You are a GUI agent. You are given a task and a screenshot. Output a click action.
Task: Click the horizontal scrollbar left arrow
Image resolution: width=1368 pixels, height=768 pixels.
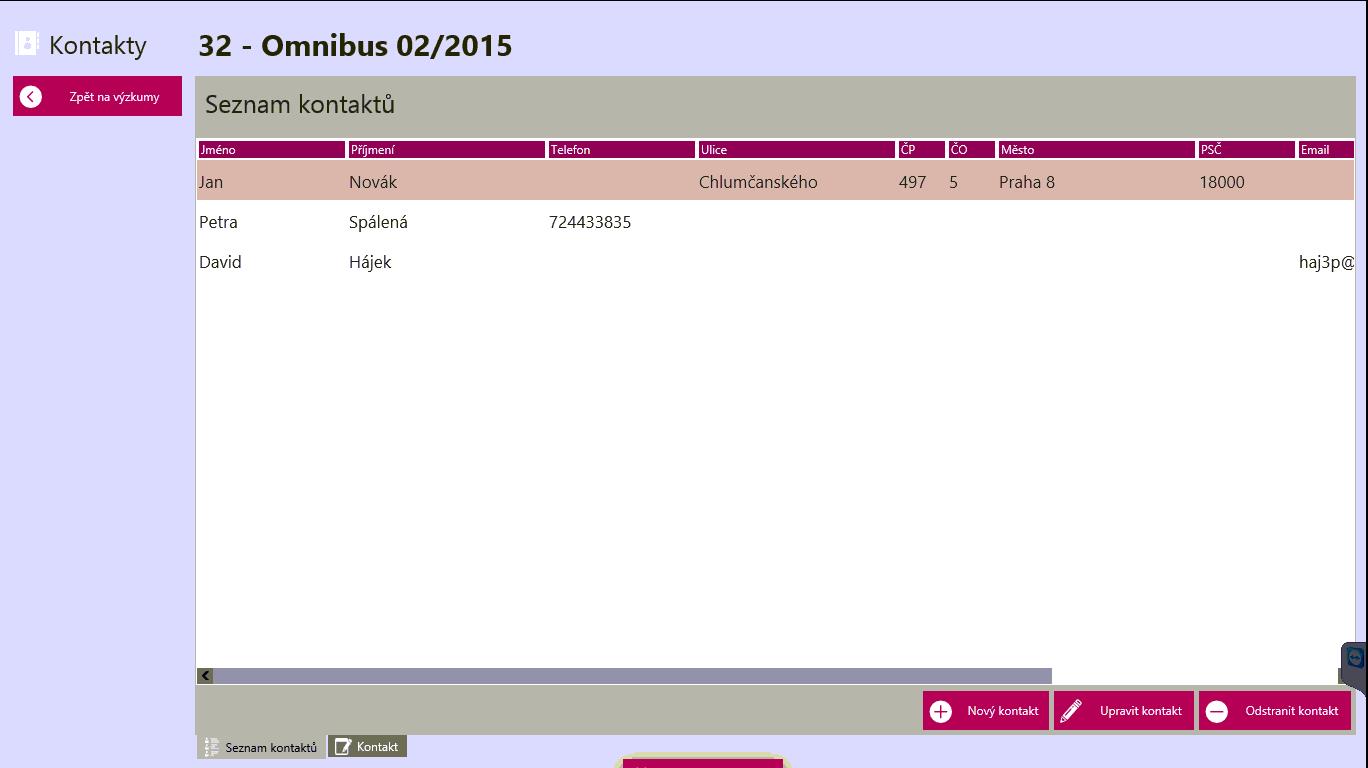(205, 676)
